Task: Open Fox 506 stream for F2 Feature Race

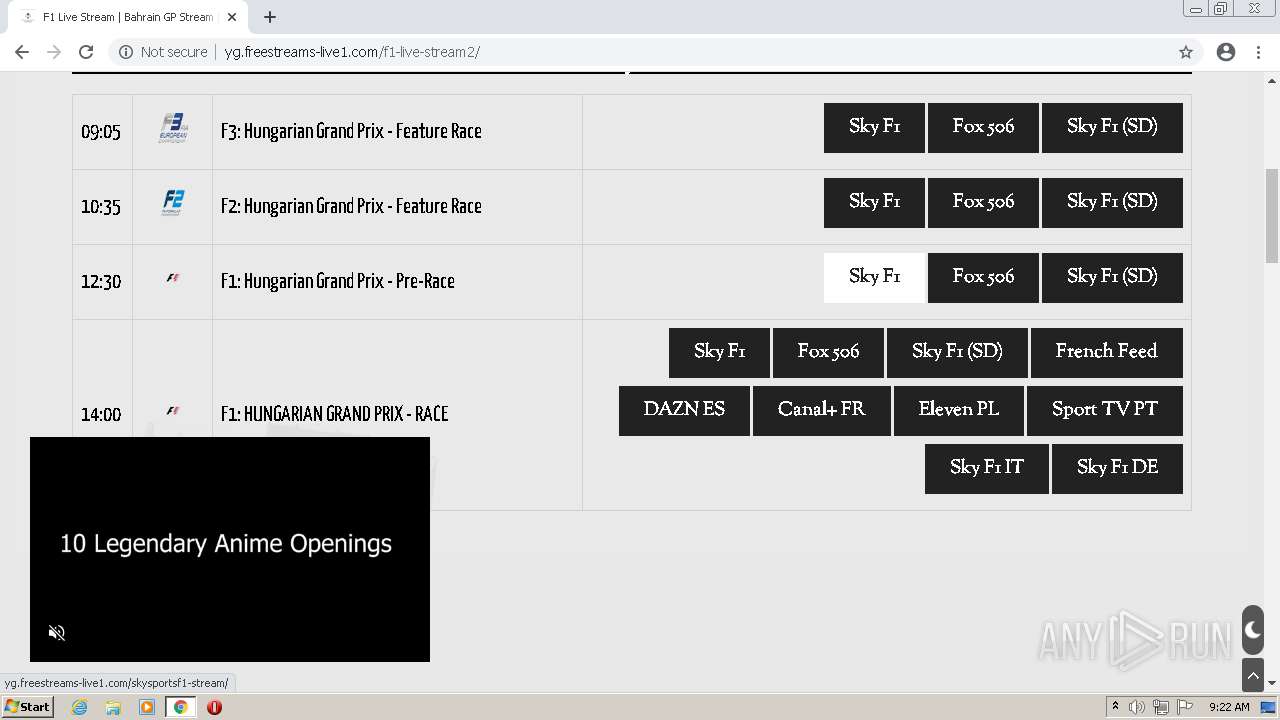Action: click(x=983, y=202)
